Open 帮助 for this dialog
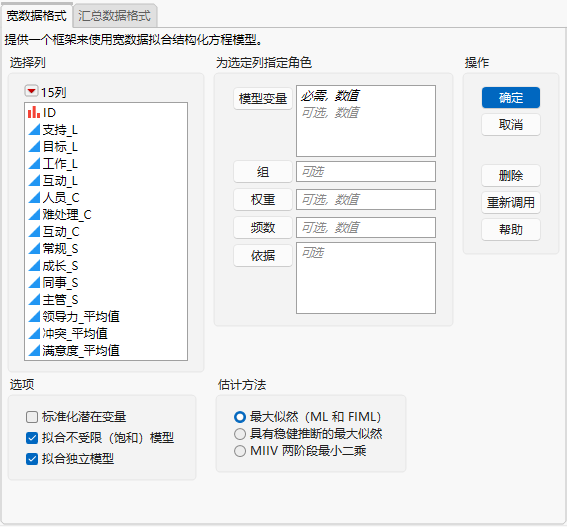Screen dimensions: 567x527 (x=511, y=229)
